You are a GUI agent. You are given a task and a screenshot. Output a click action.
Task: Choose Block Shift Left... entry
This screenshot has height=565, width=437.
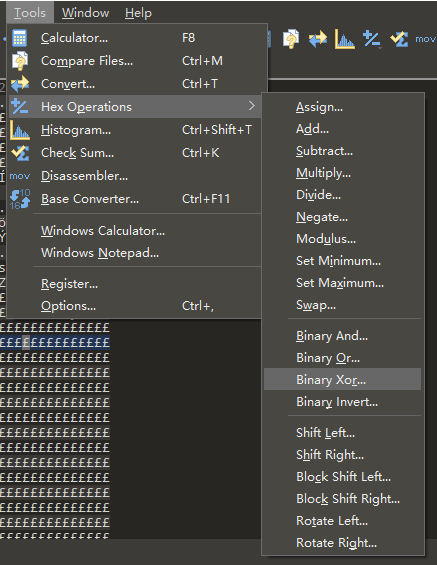343,477
